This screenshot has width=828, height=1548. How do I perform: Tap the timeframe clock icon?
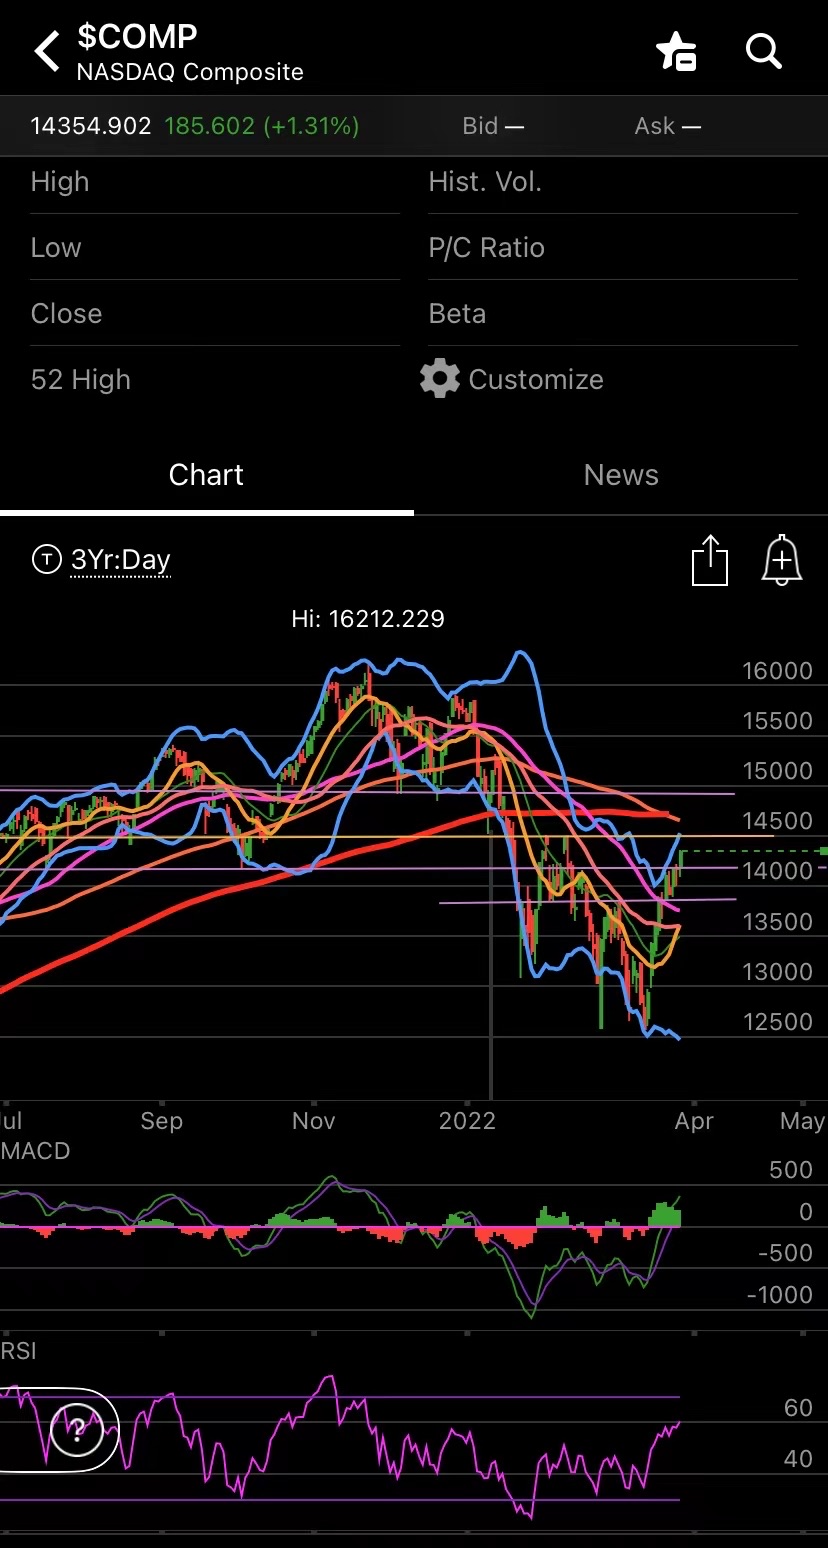(46, 559)
